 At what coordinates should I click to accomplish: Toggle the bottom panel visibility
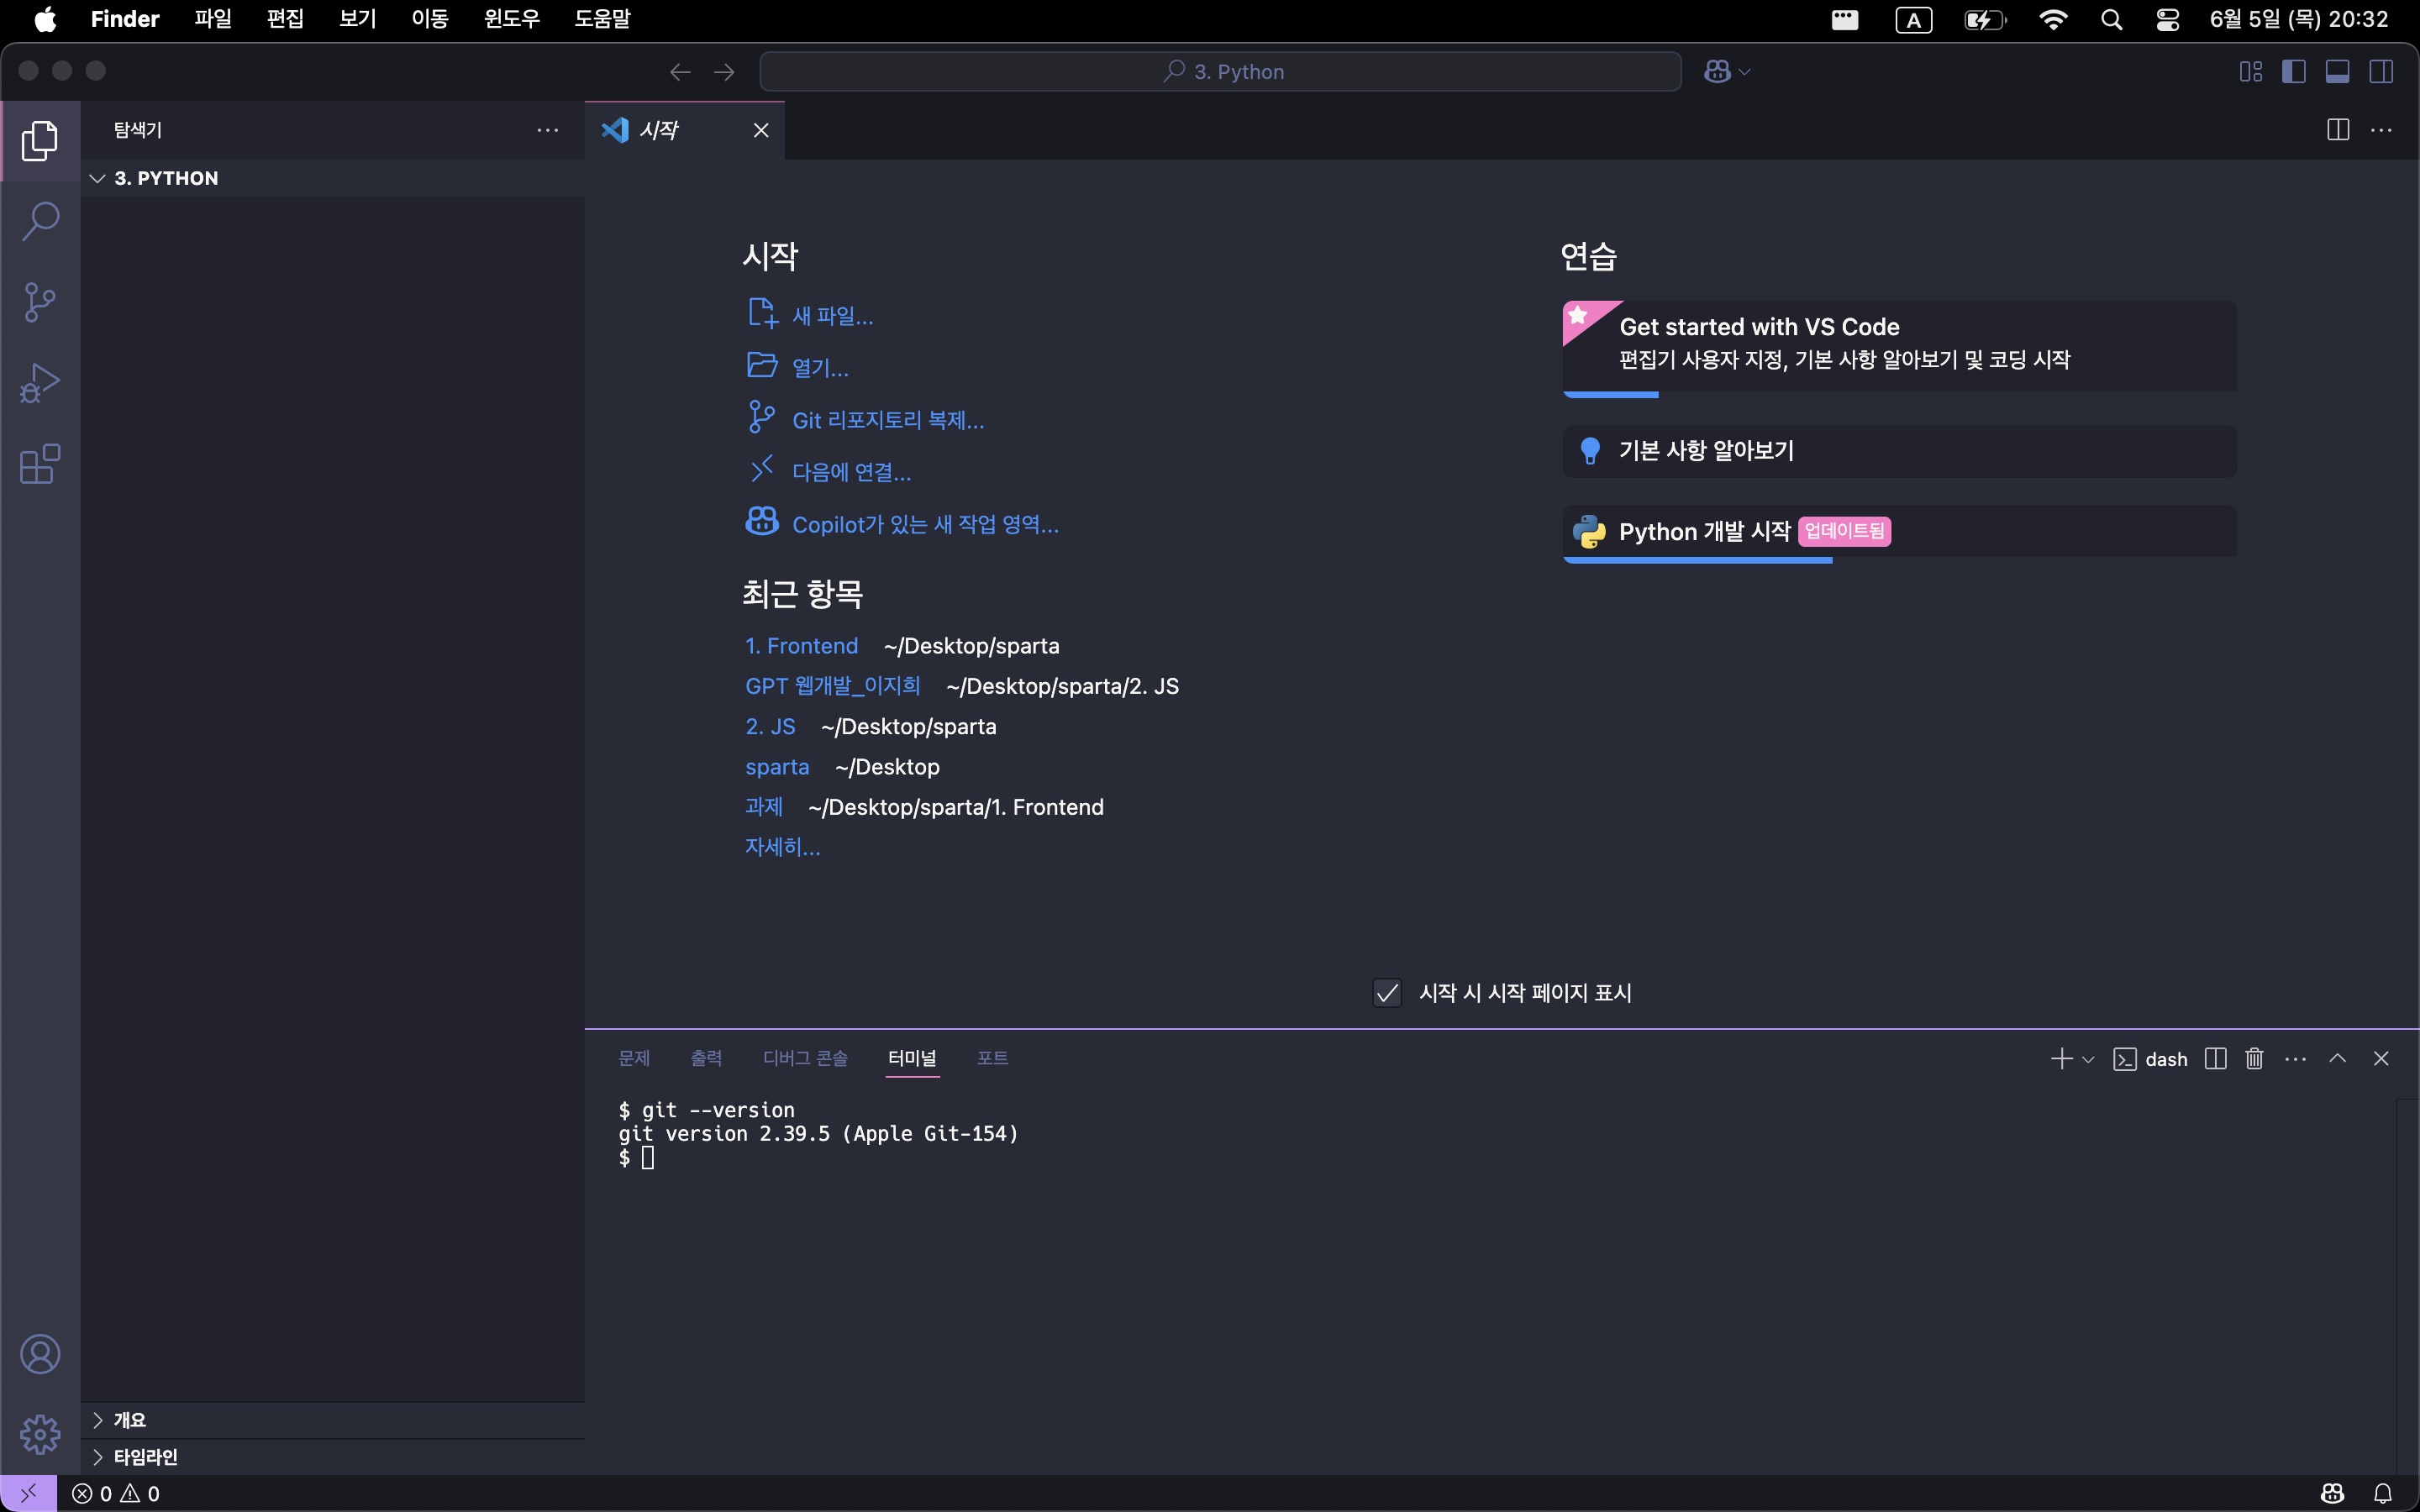coord(2338,72)
